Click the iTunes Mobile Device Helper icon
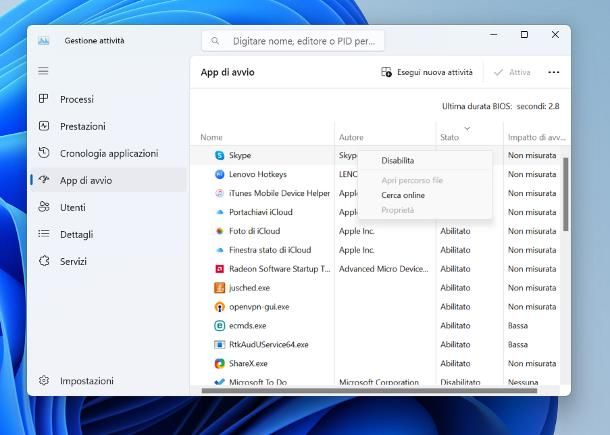 coord(219,193)
